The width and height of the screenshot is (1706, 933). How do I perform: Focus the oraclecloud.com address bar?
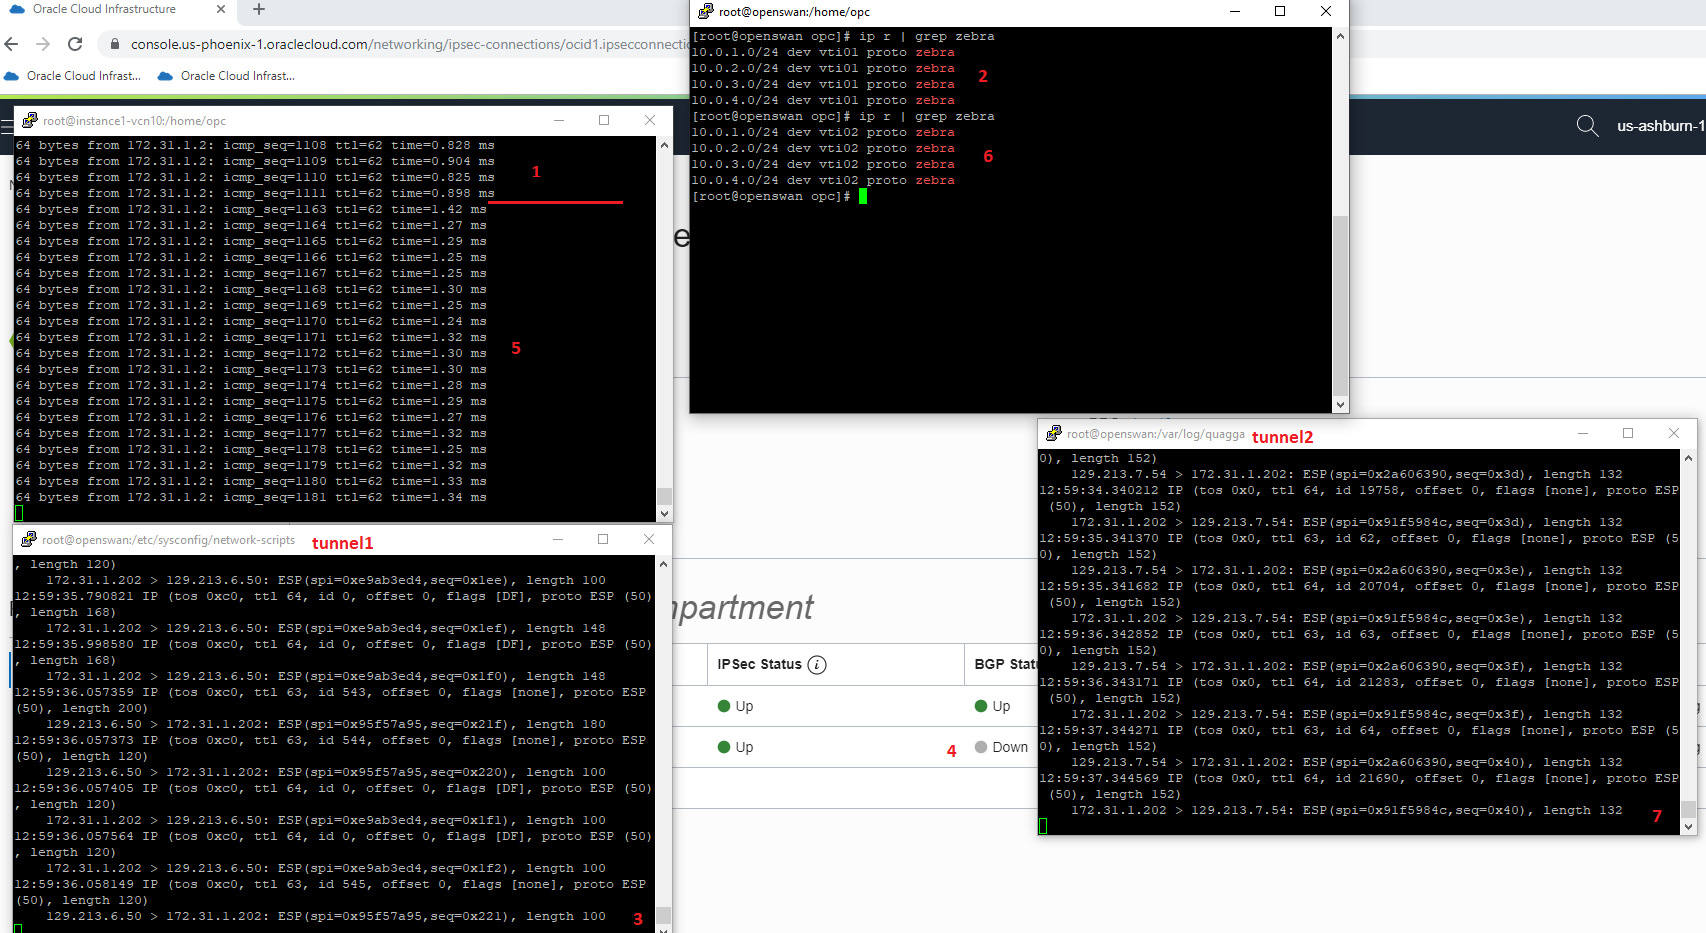point(400,44)
